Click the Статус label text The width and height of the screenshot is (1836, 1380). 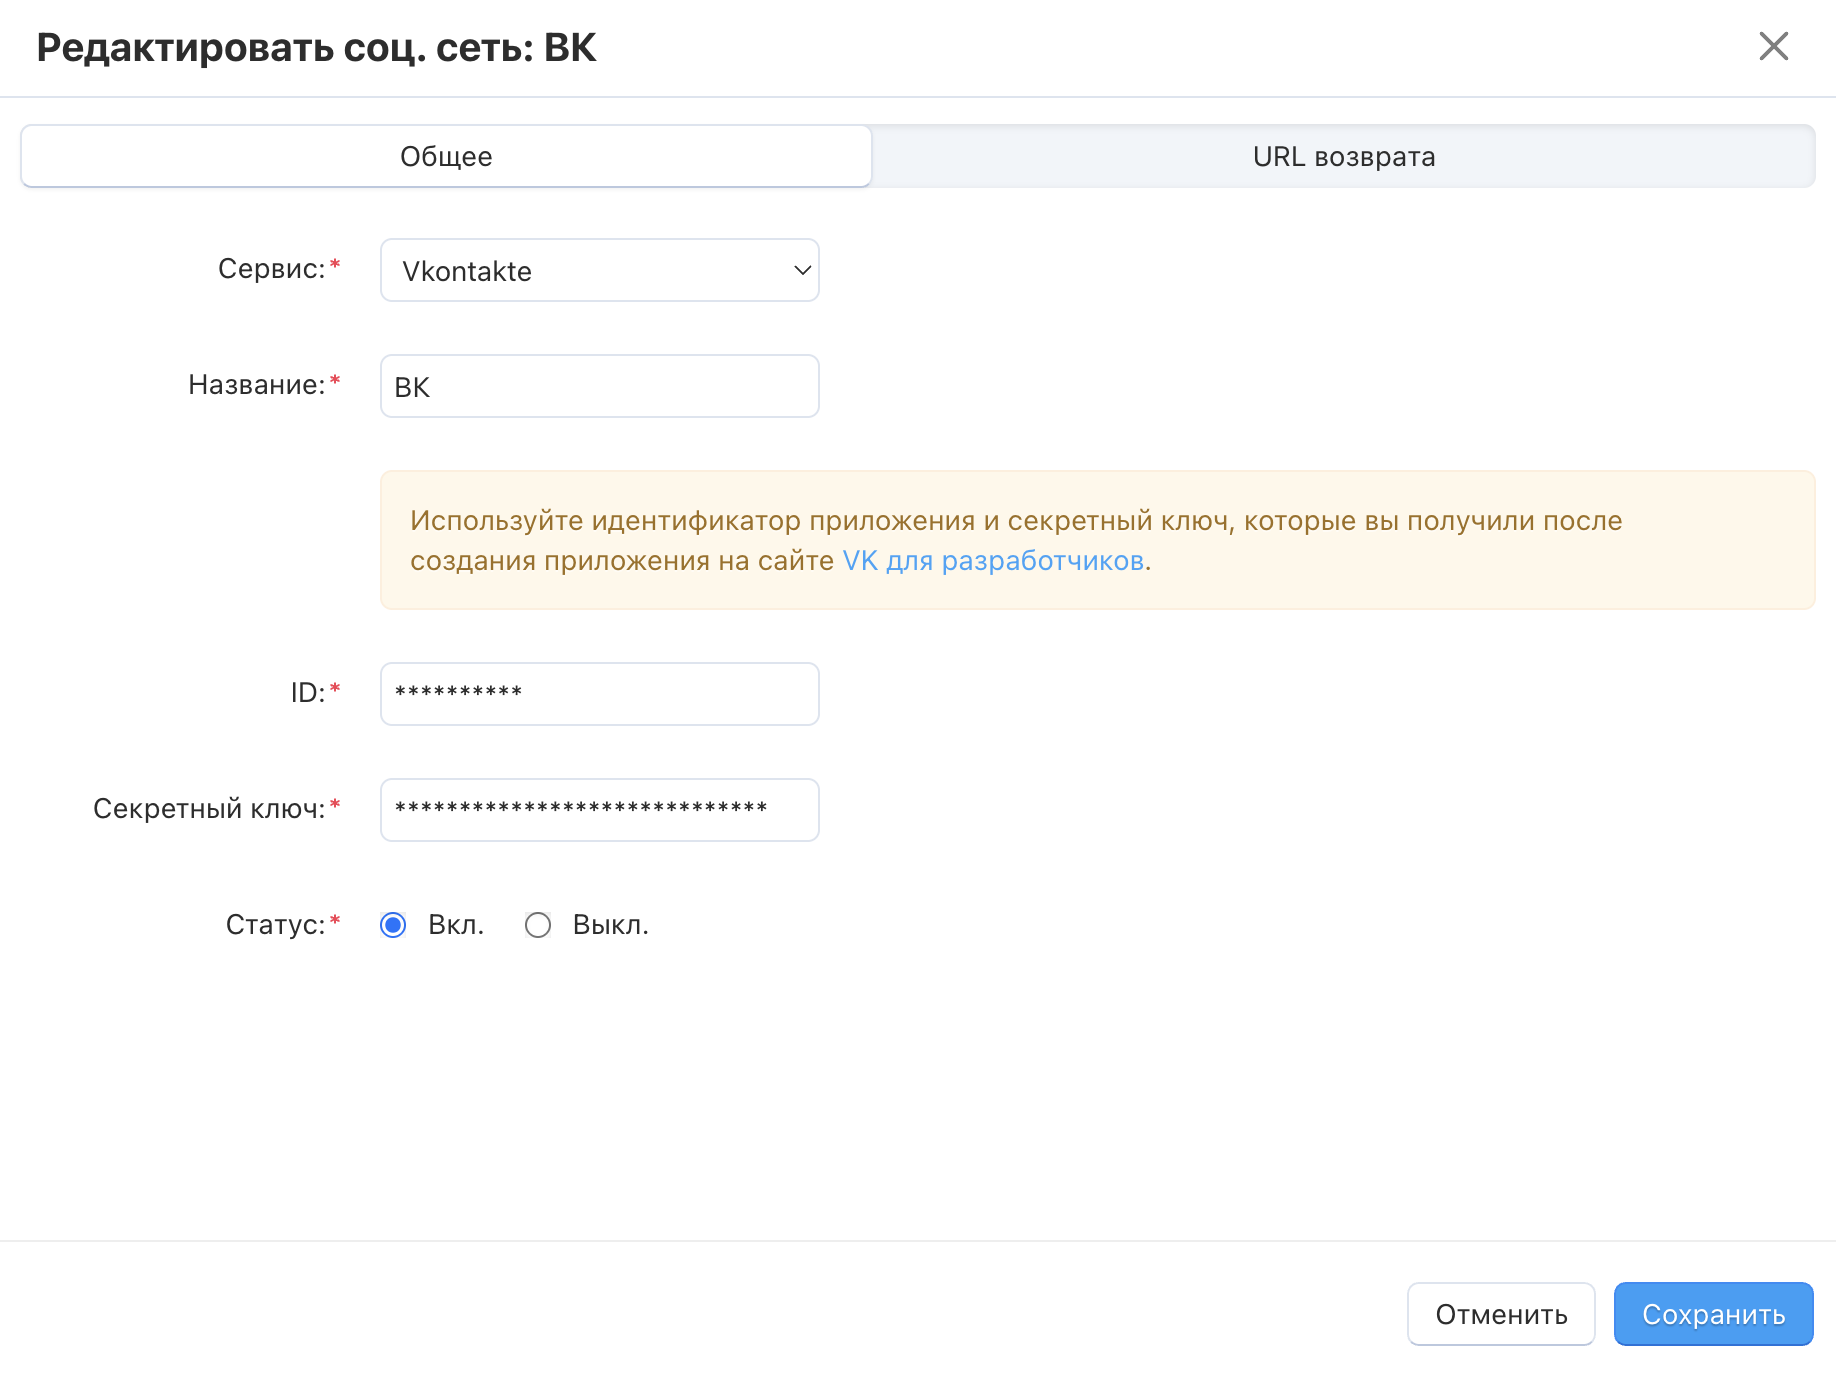pyautogui.click(x=275, y=925)
